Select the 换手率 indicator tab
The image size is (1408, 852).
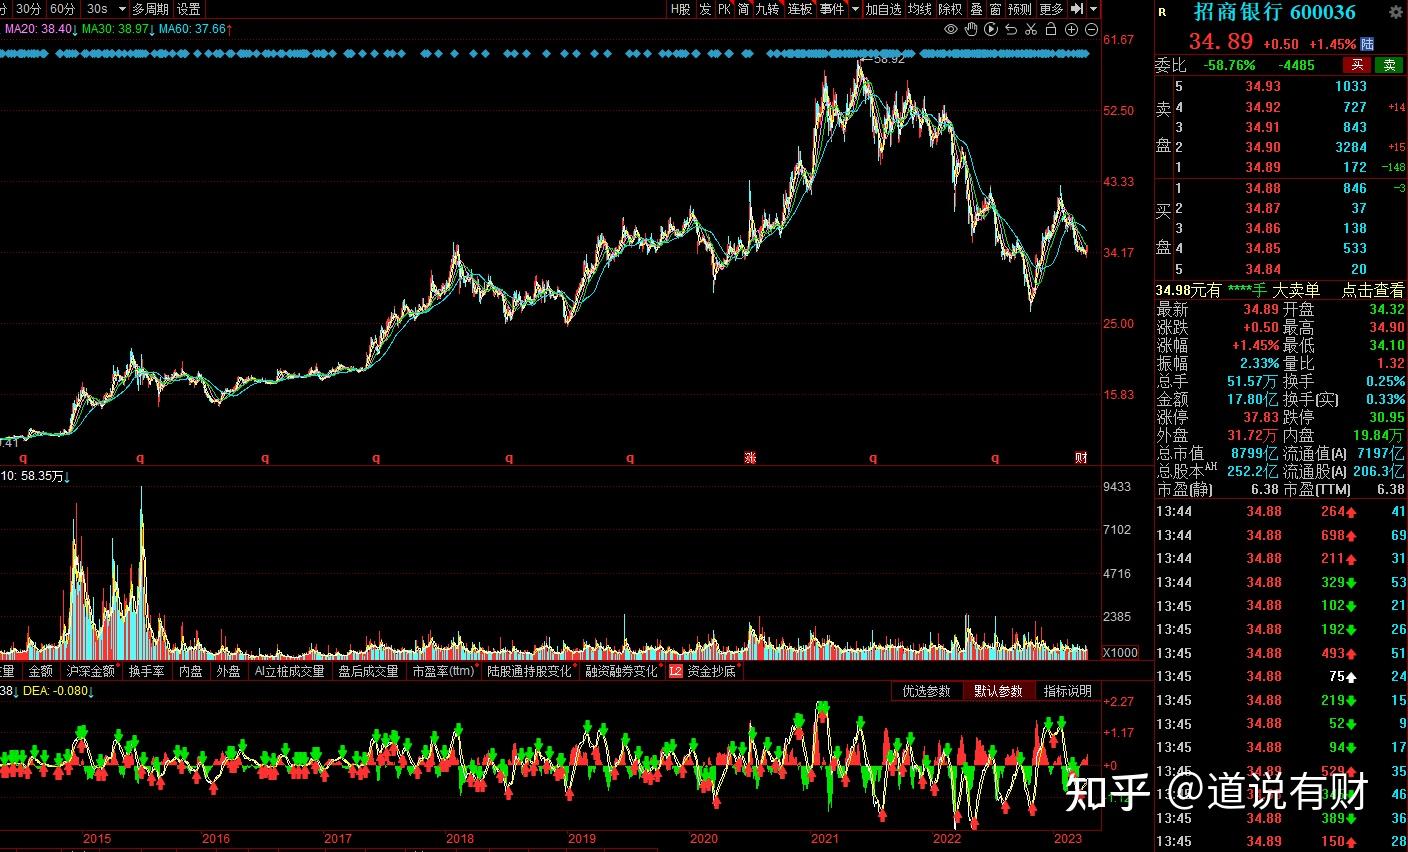tap(147, 671)
